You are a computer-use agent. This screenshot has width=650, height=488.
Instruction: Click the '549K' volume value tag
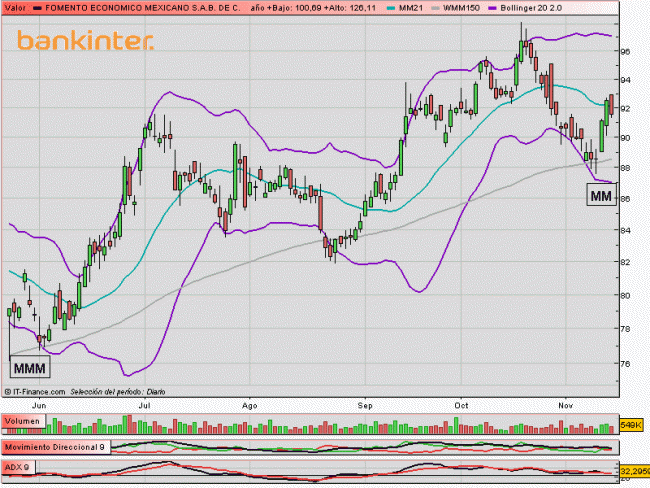(631, 425)
